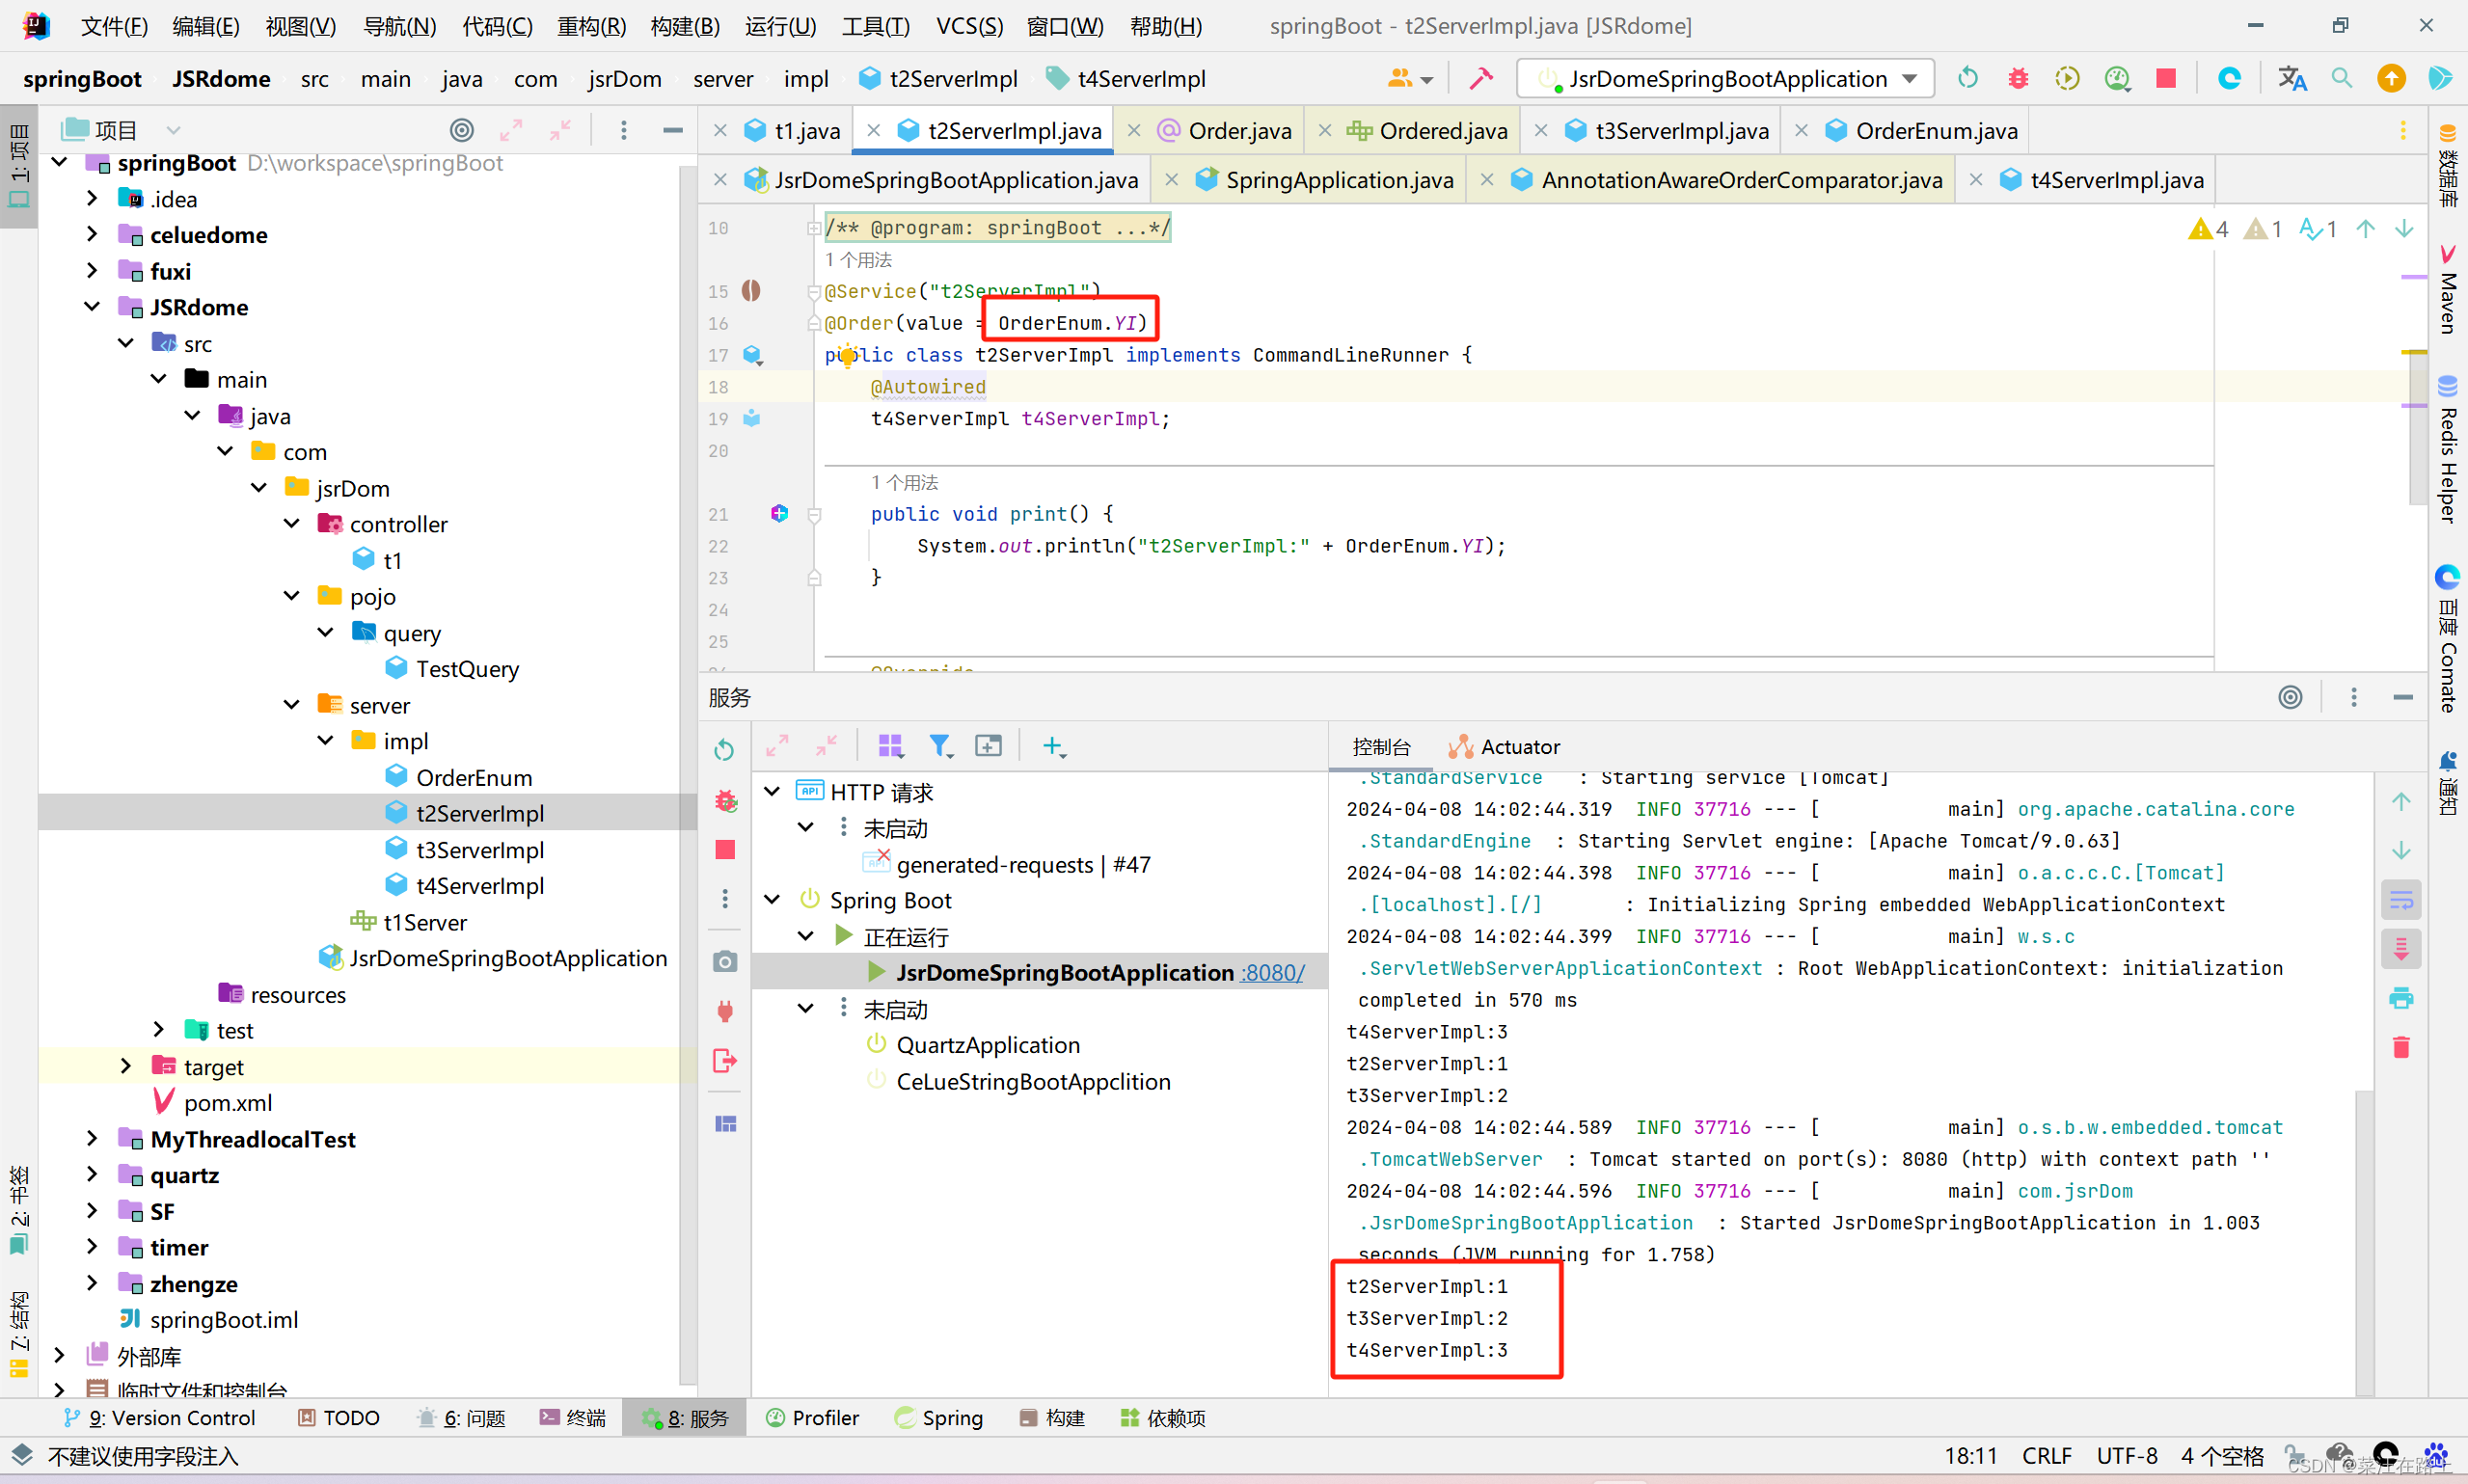Click the Translate icon in top toolbar
Screen dimensions: 2468x1484
point(2291,78)
